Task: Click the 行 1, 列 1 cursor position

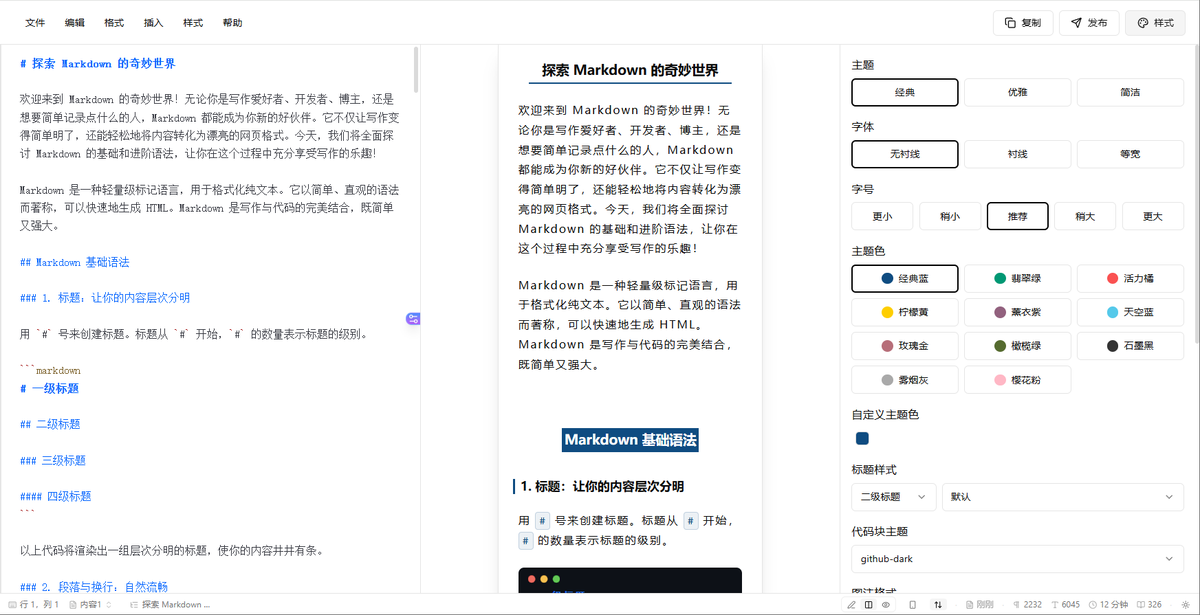Action: coord(33,605)
